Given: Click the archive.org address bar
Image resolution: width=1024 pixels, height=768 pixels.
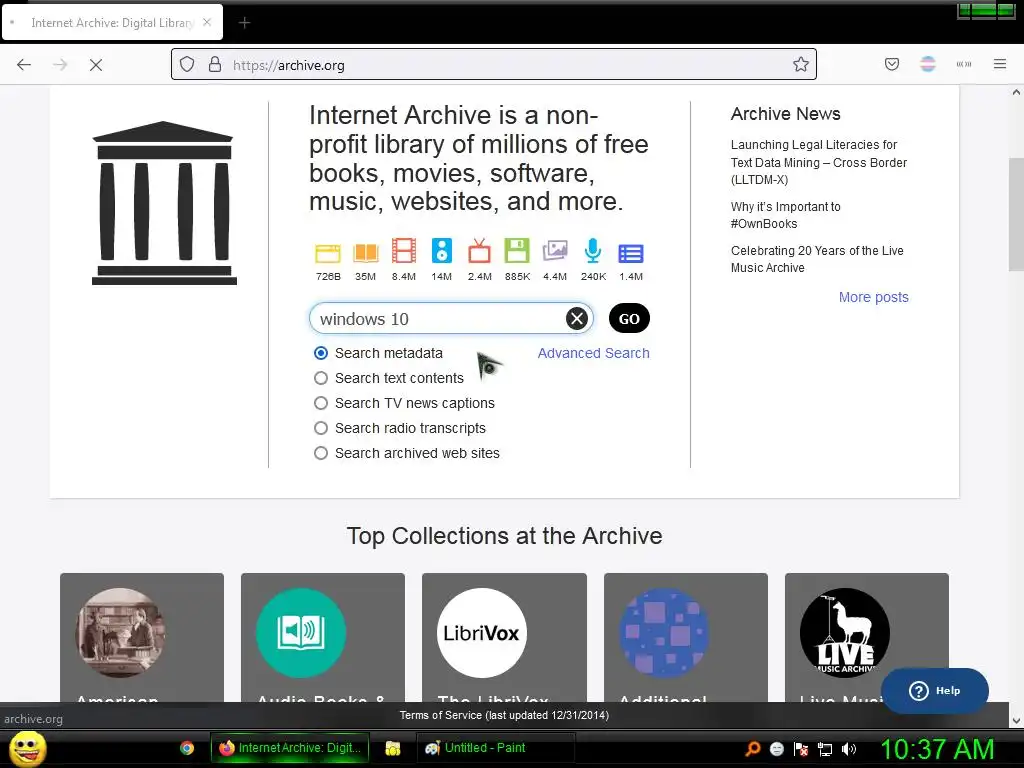Looking at the screenshot, I should click(x=494, y=65).
